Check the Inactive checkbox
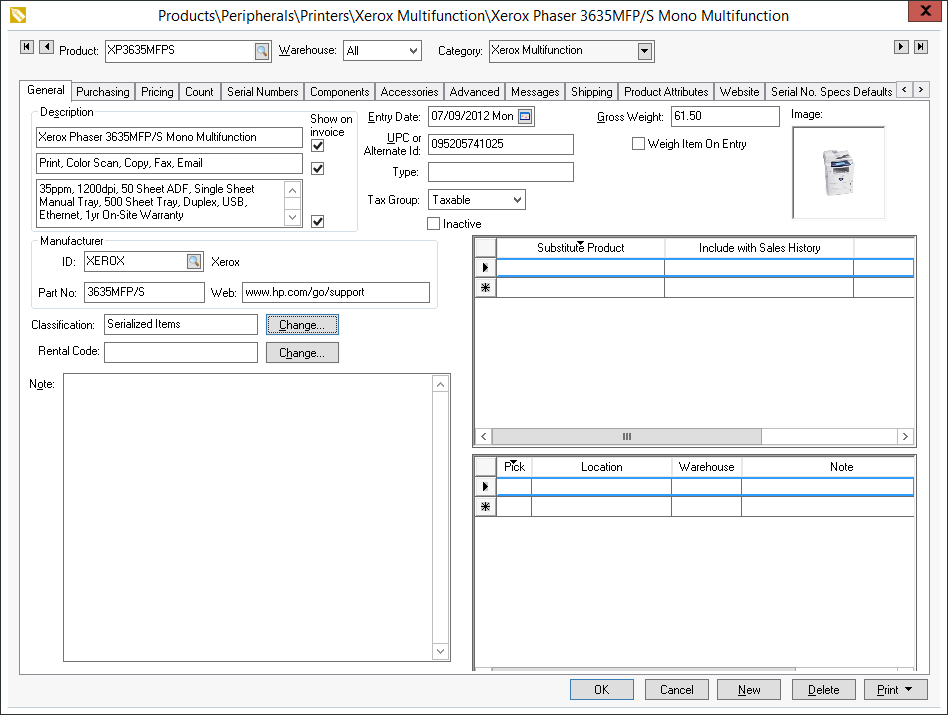This screenshot has width=948, height=715. (x=434, y=224)
